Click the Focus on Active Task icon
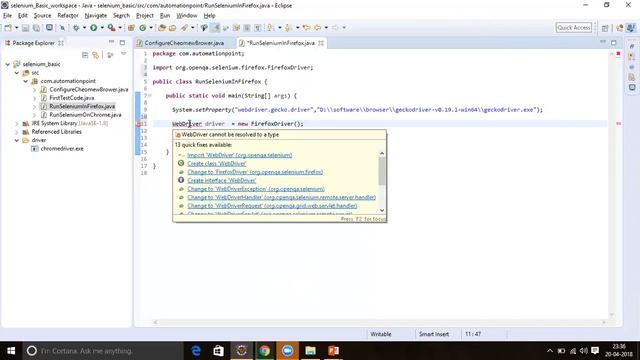Image resolution: width=640 pixels, height=360 pixels. pos(110,55)
